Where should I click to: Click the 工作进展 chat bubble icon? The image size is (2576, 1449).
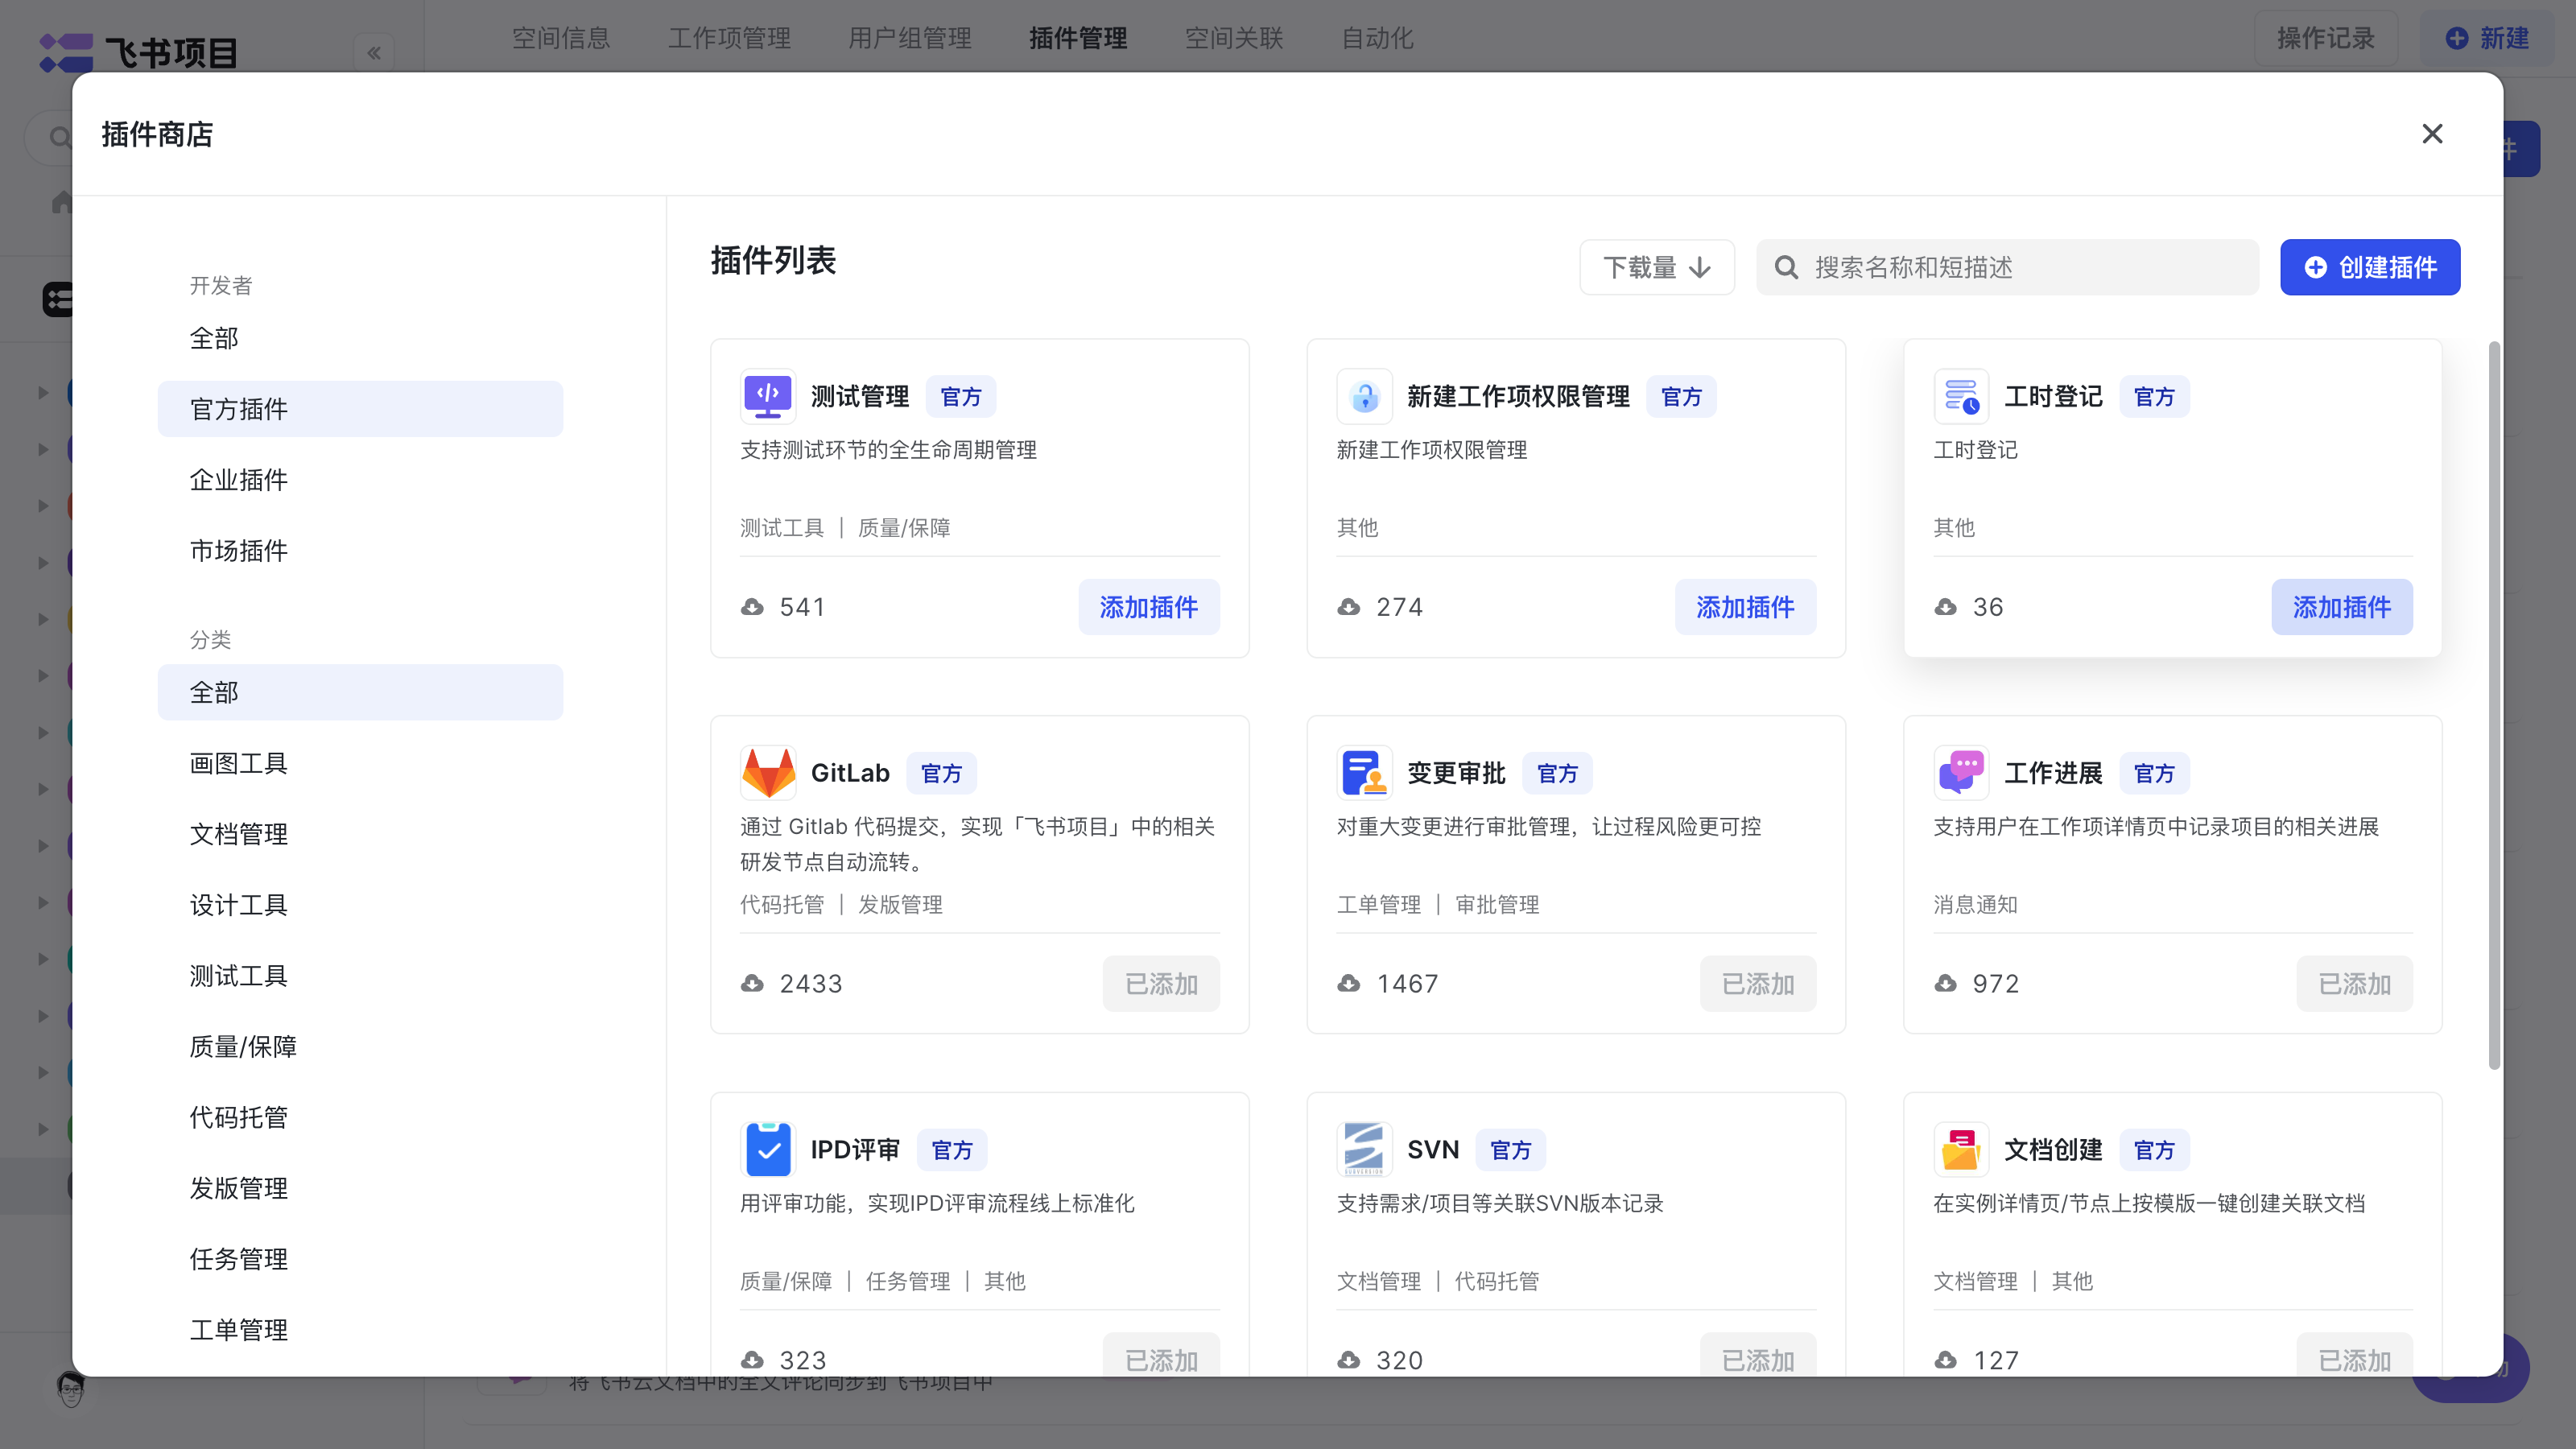(x=1961, y=773)
